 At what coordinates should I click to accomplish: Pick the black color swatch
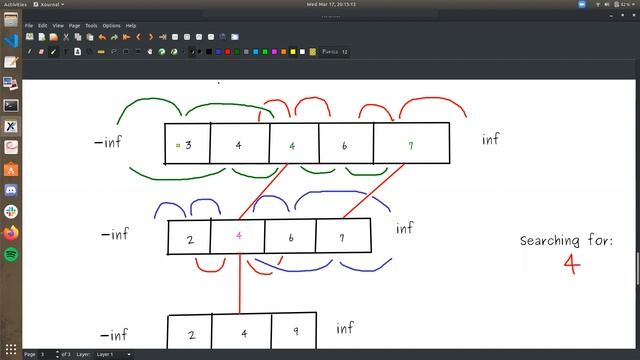point(209,52)
